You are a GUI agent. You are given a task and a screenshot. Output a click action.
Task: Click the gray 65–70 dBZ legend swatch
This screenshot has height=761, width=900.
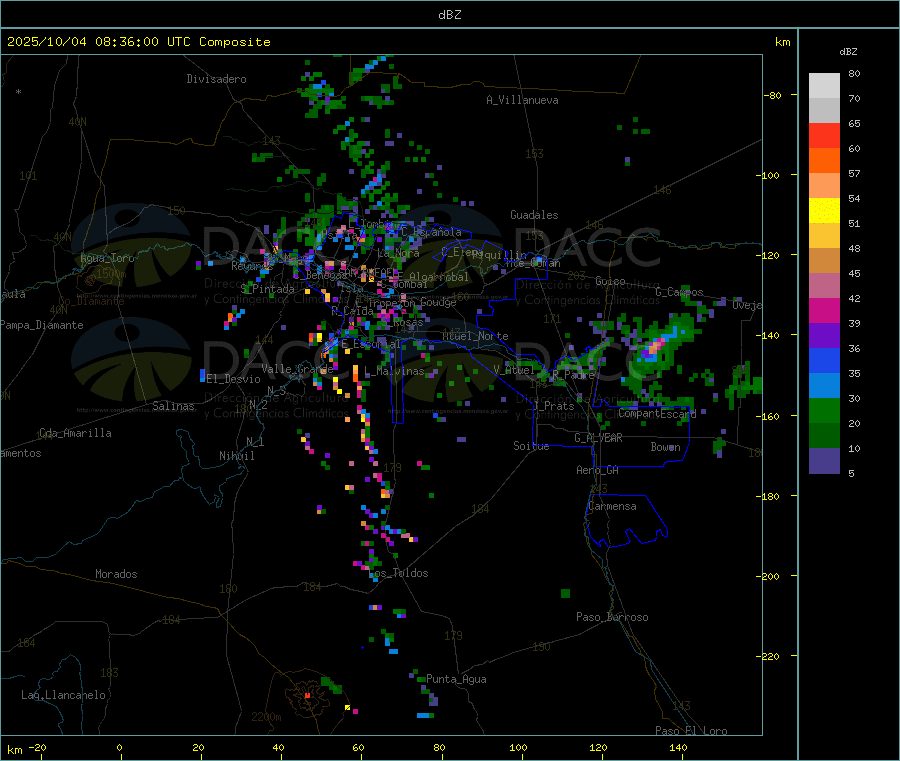(824, 111)
